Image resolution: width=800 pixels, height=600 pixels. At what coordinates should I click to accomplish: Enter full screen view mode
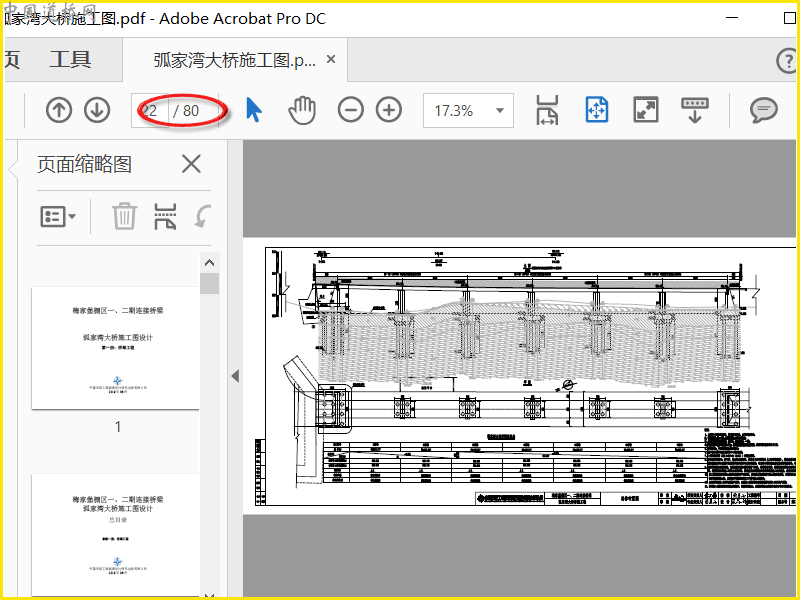[646, 110]
